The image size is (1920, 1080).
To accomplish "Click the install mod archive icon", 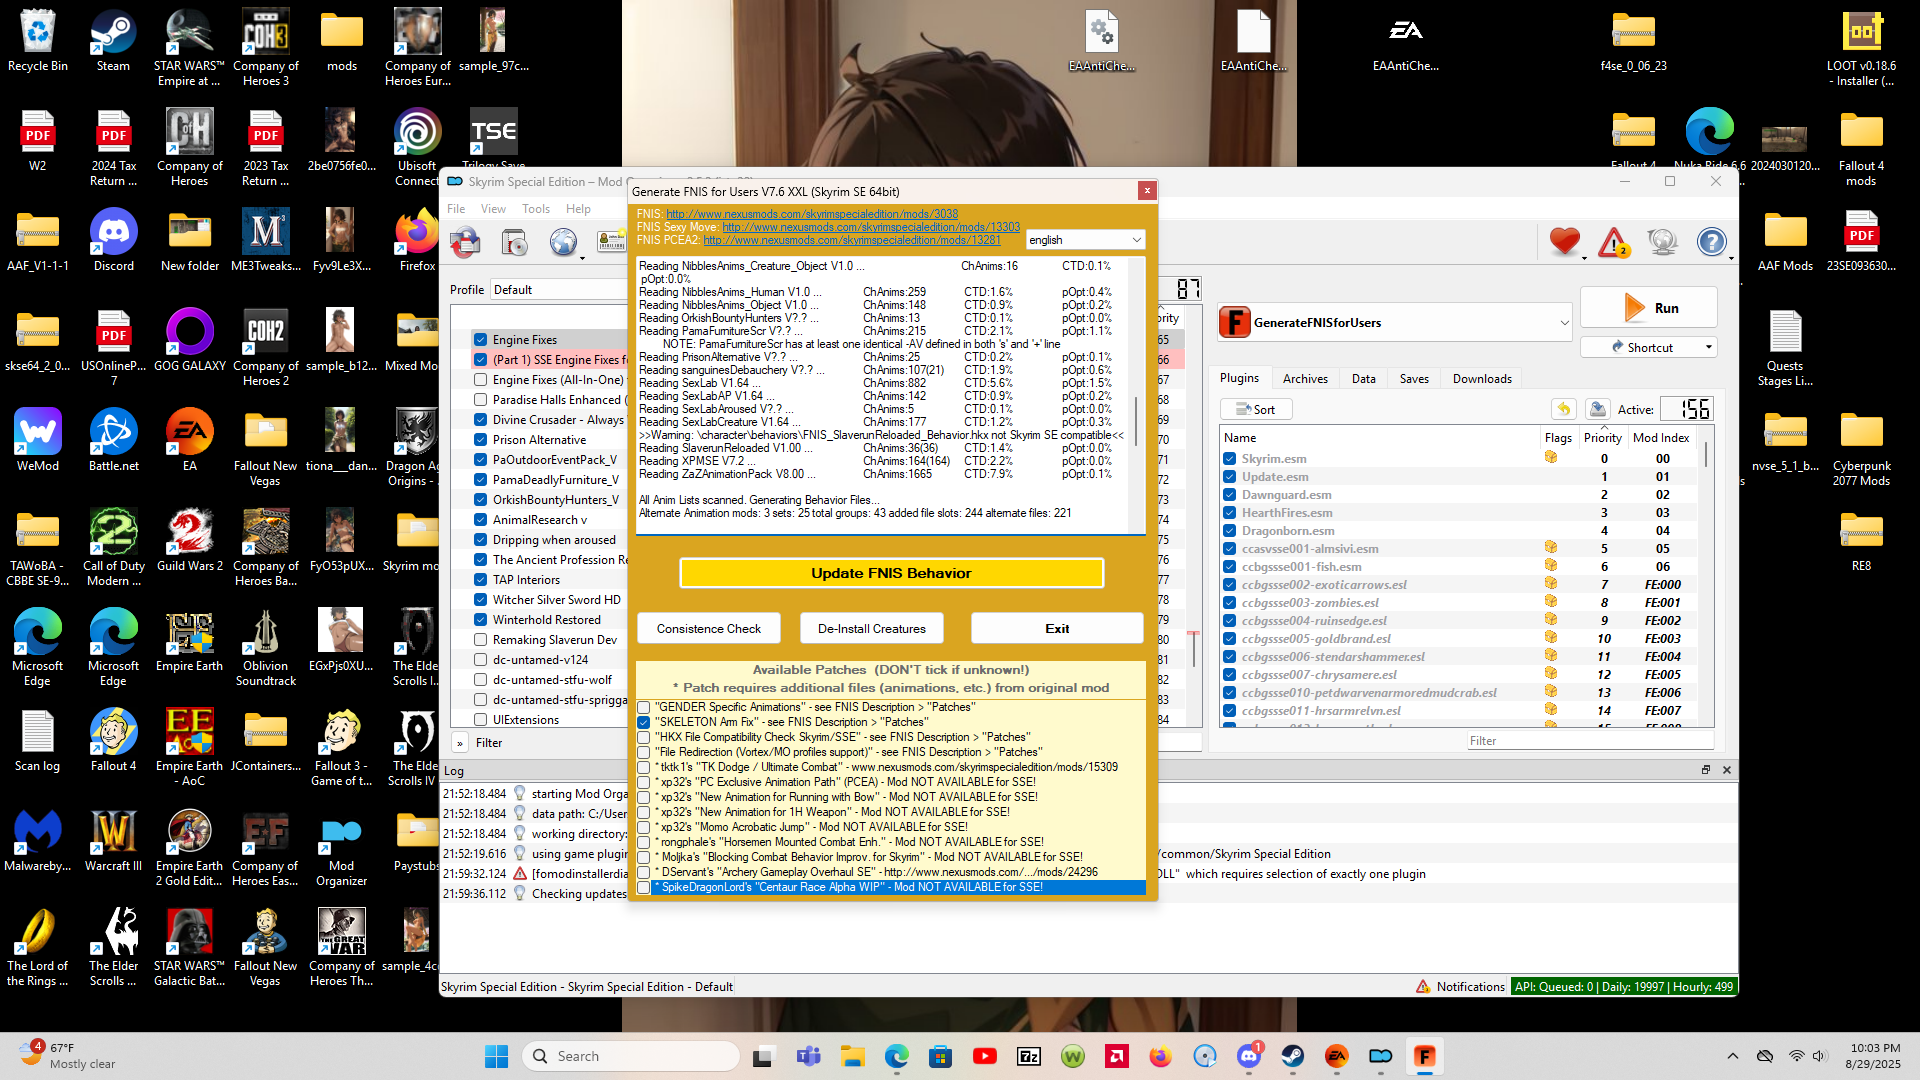I will pos(465,242).
